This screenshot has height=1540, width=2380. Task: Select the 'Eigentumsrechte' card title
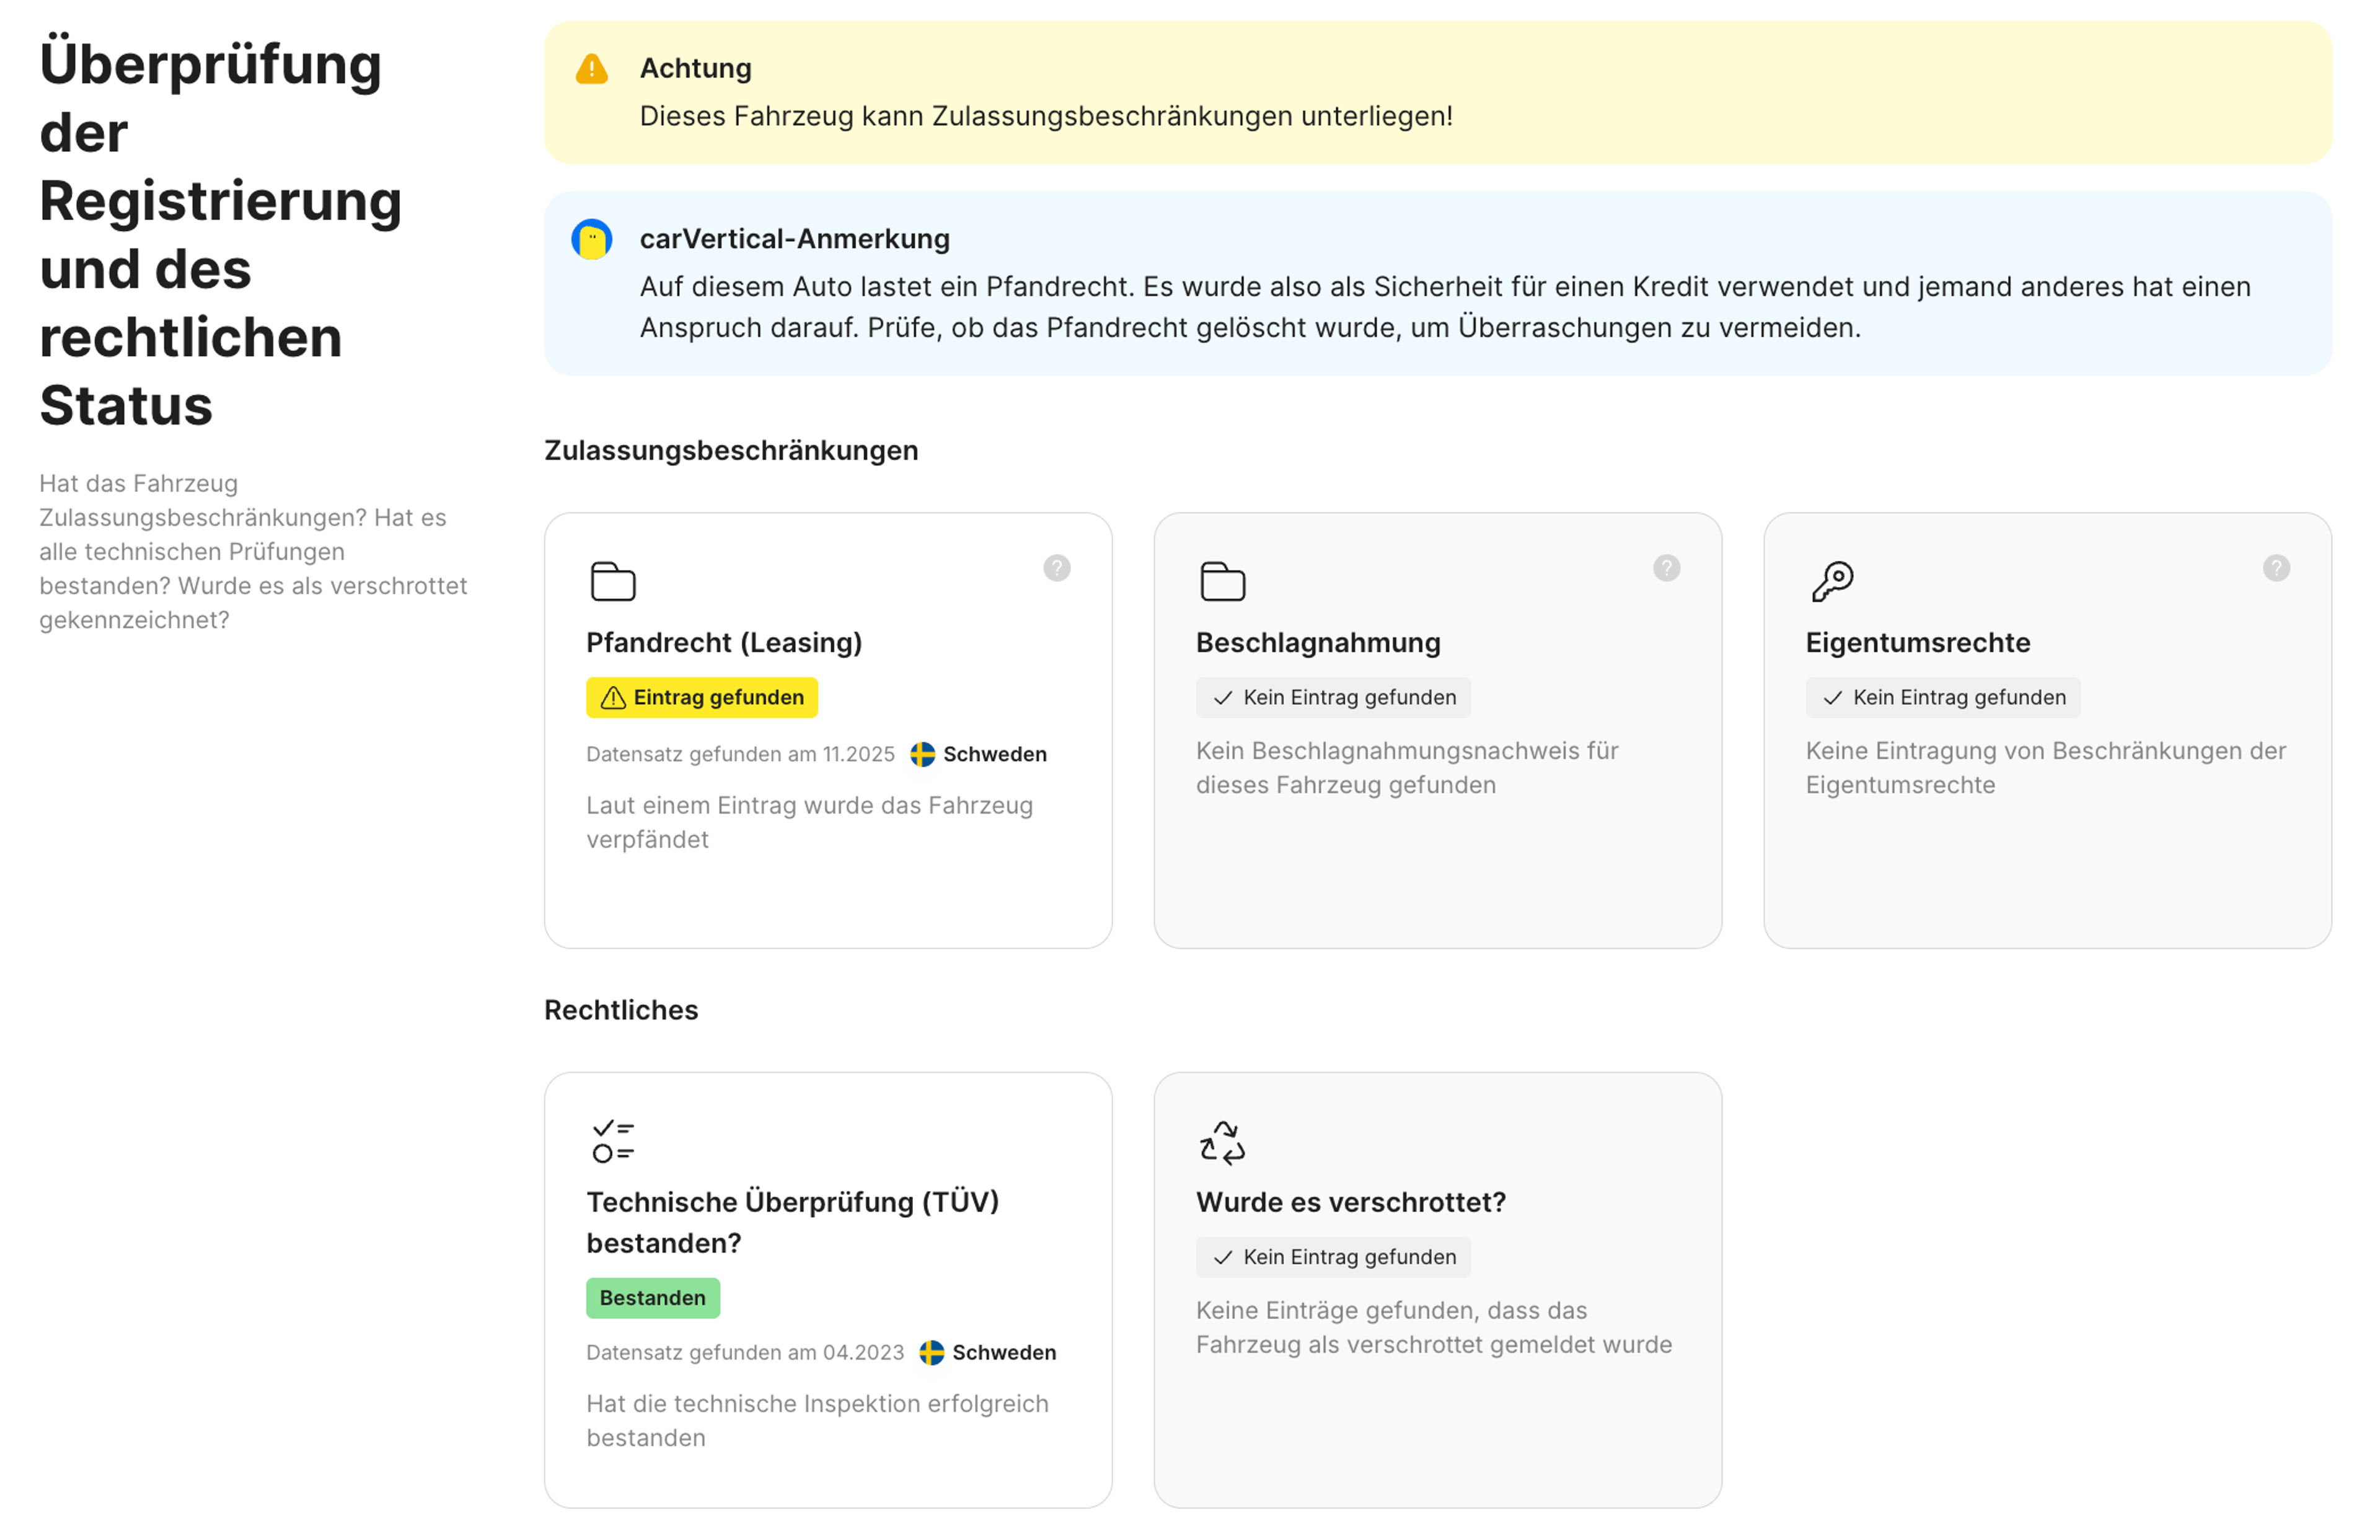click(x=1918, y=643)
